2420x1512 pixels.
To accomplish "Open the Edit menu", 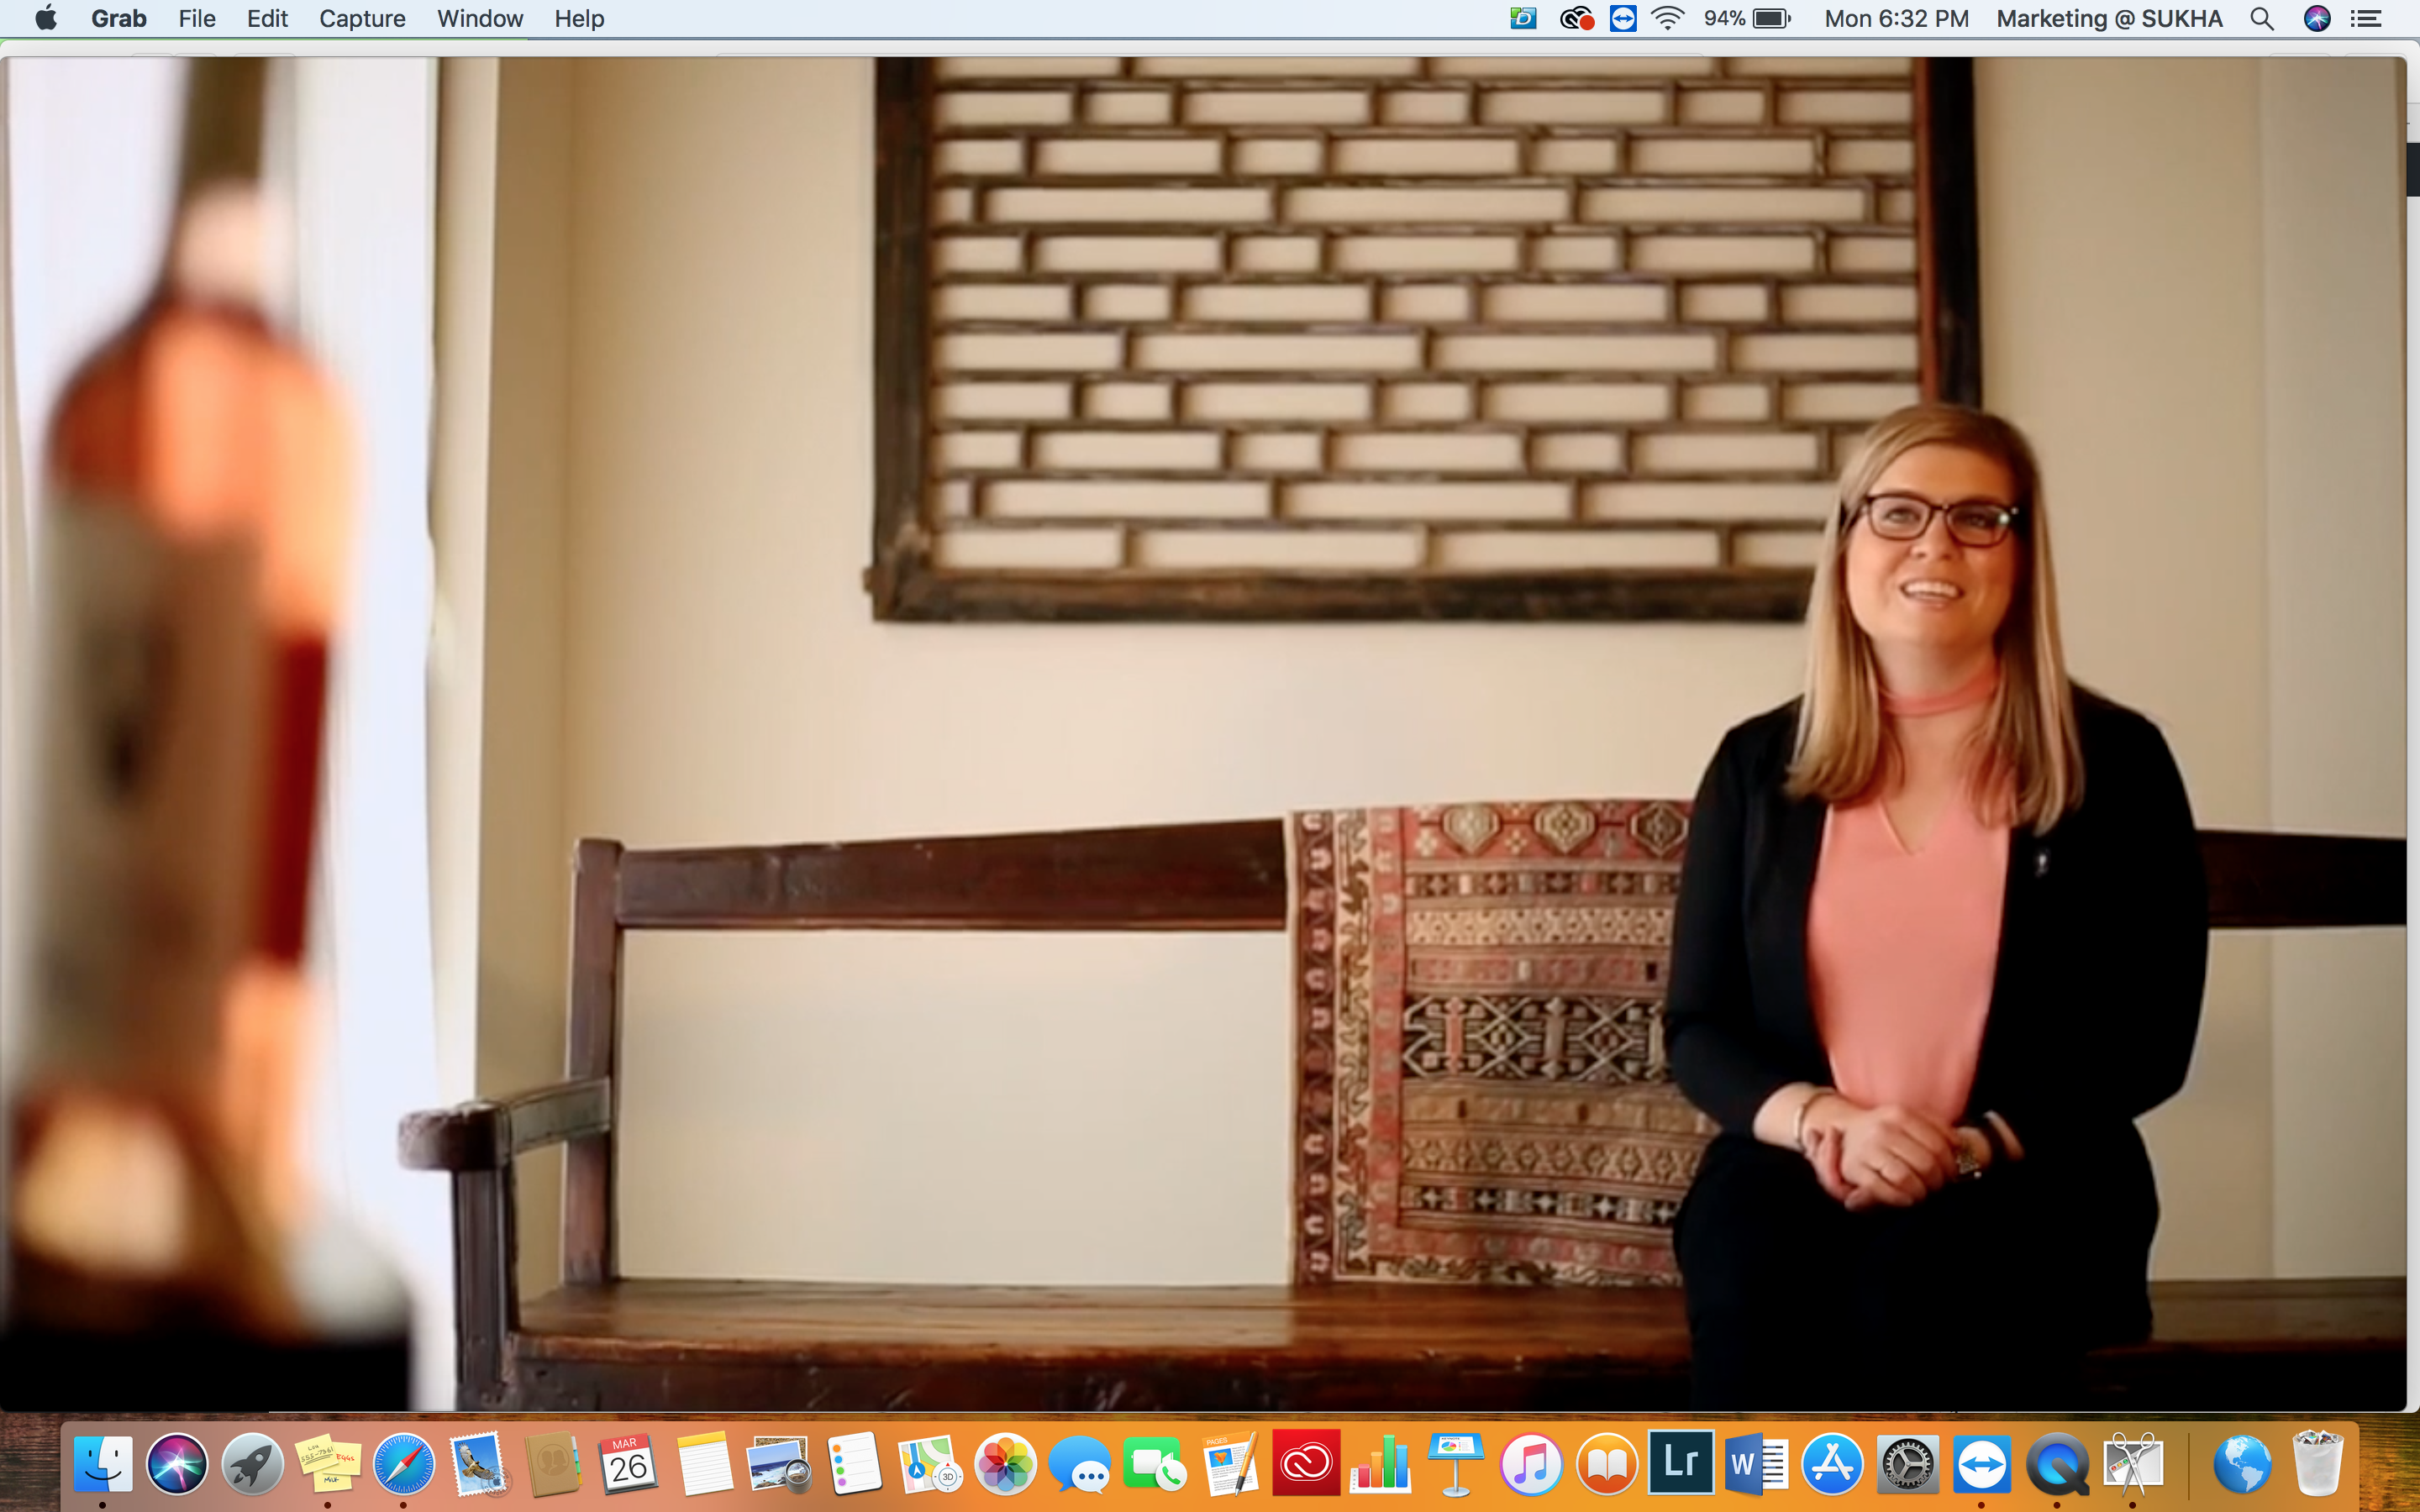I will click(267, 19).
